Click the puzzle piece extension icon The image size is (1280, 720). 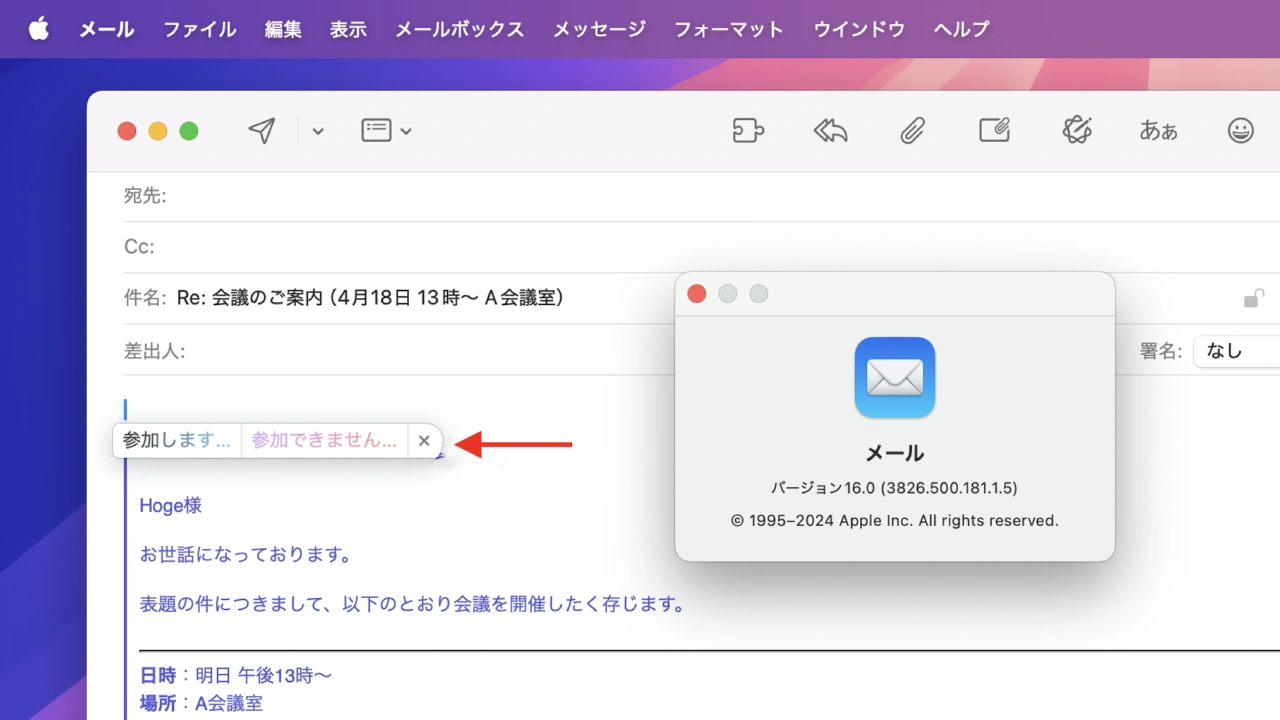pyautogui.click(x=748, y=131)
